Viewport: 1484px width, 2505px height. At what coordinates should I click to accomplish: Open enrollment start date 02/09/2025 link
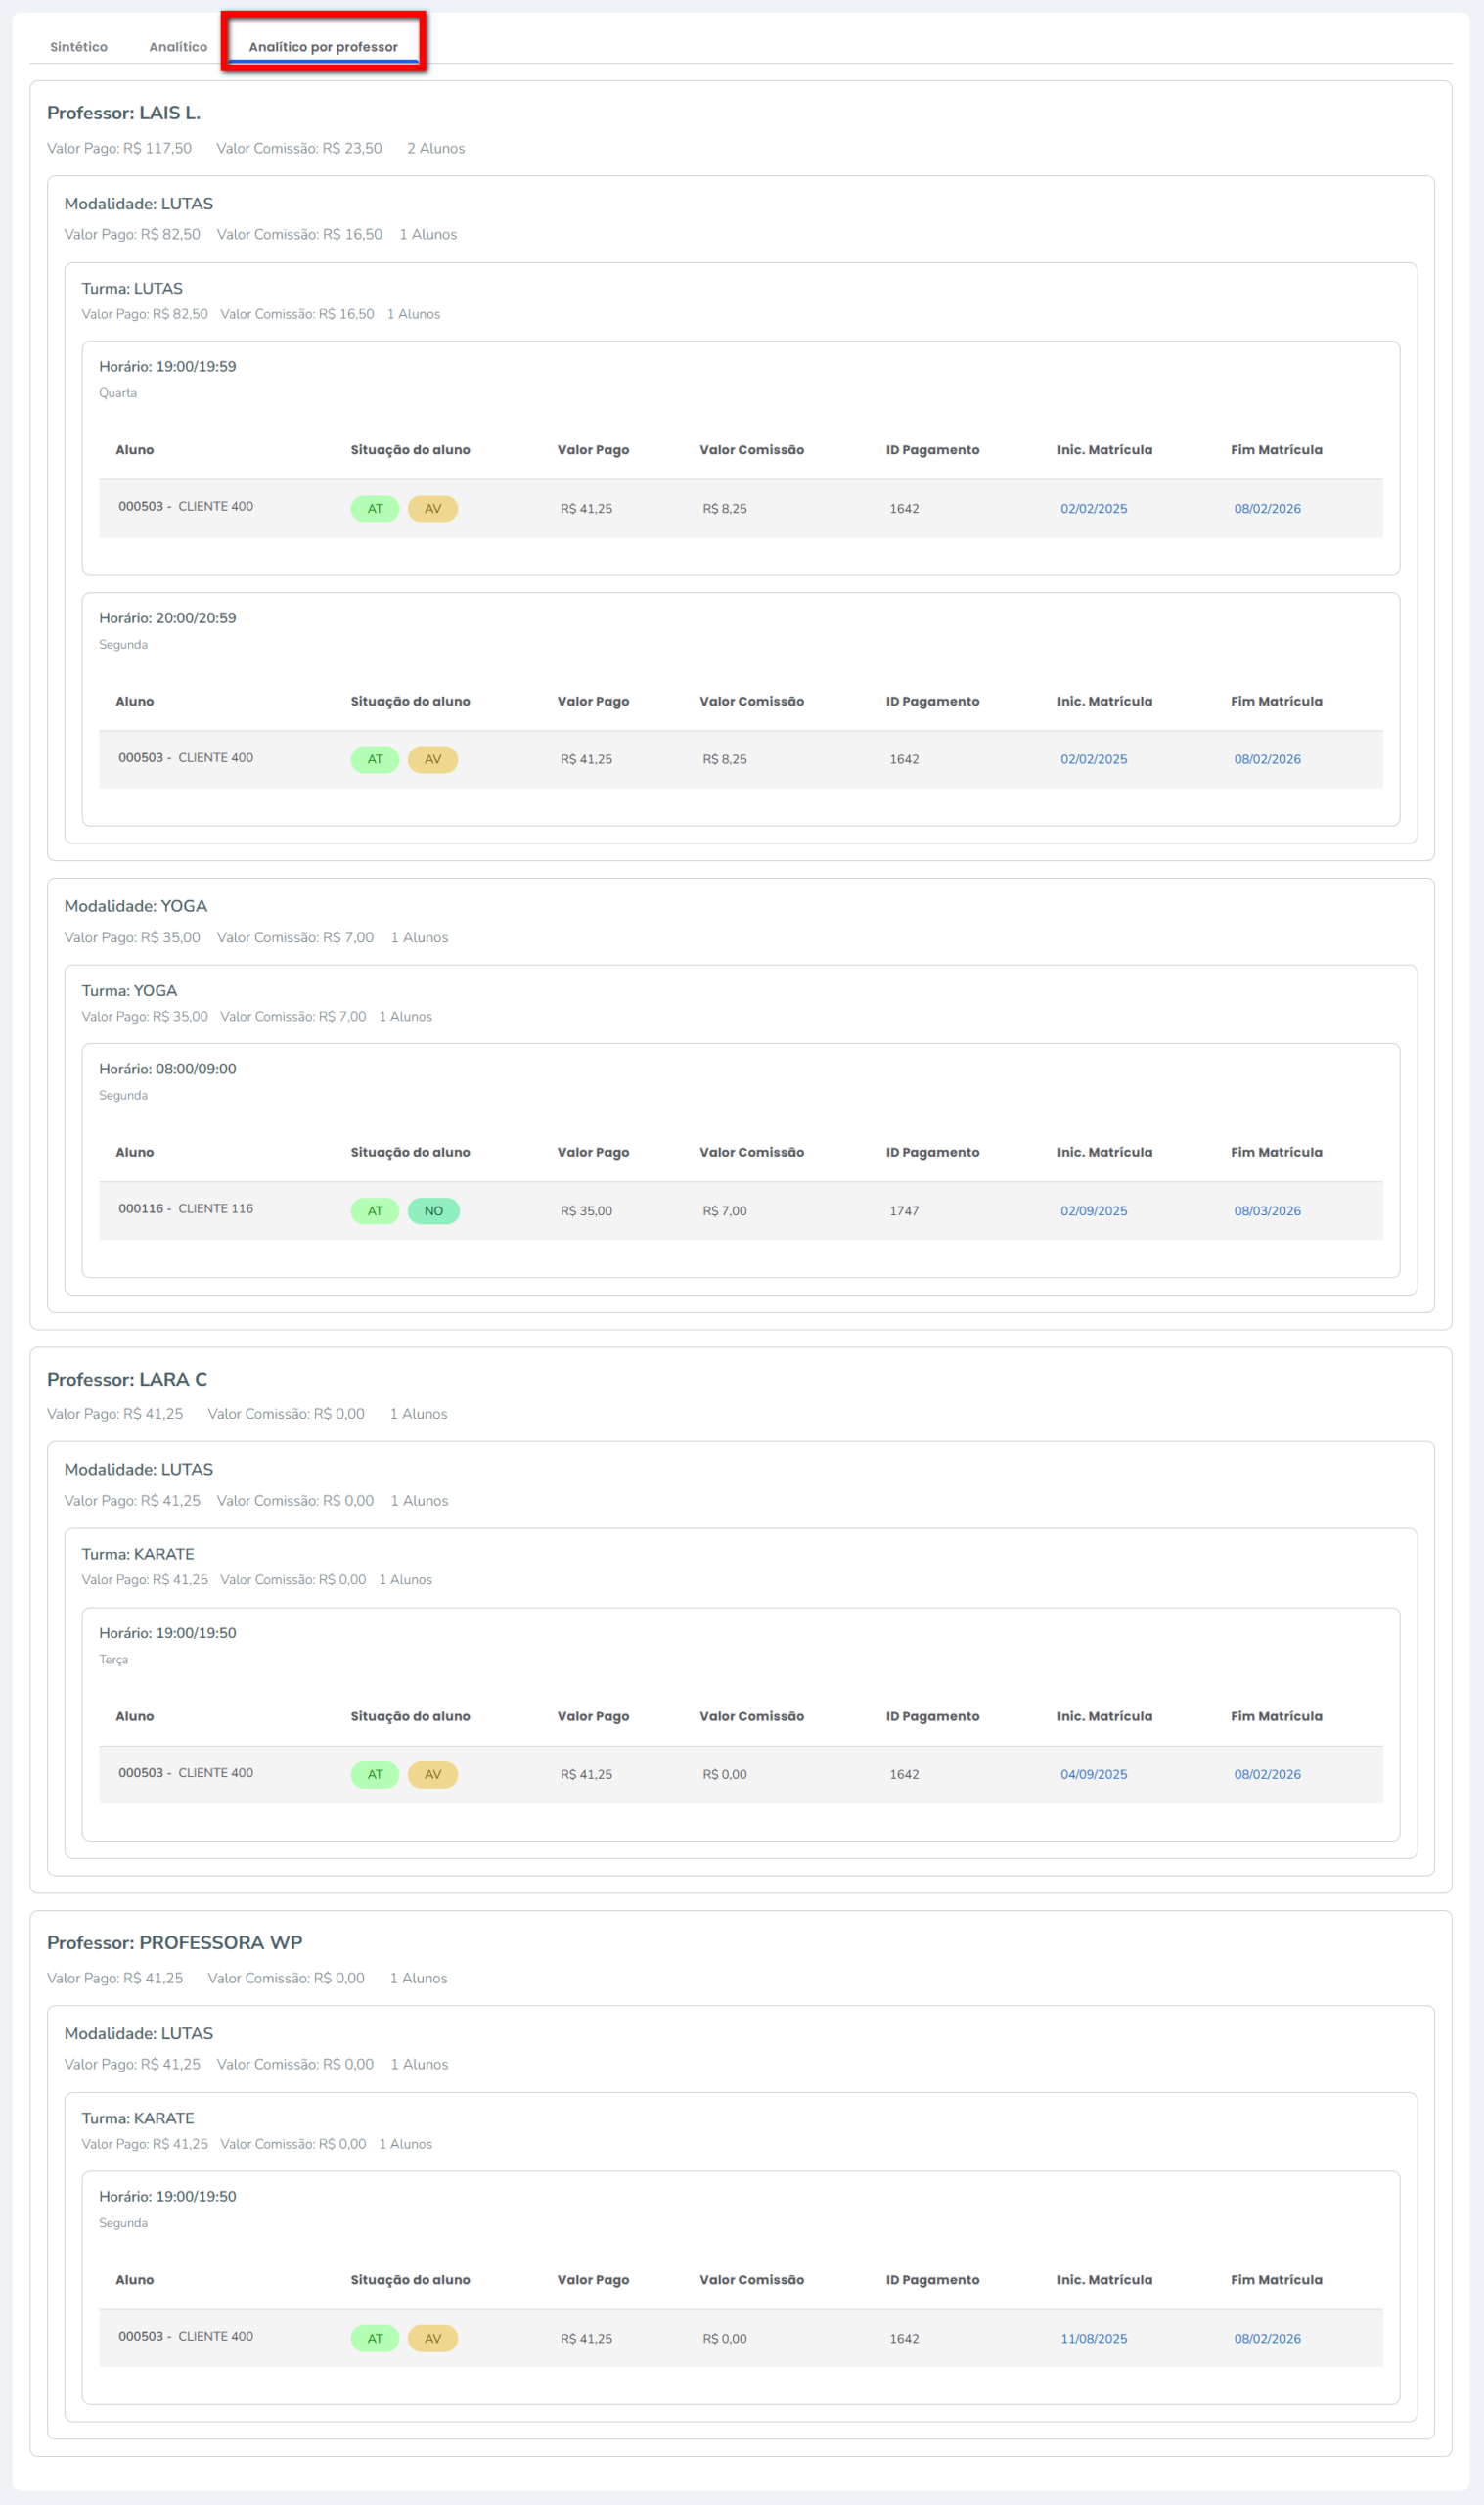pyautogui.click(x=1093, y=1211)
